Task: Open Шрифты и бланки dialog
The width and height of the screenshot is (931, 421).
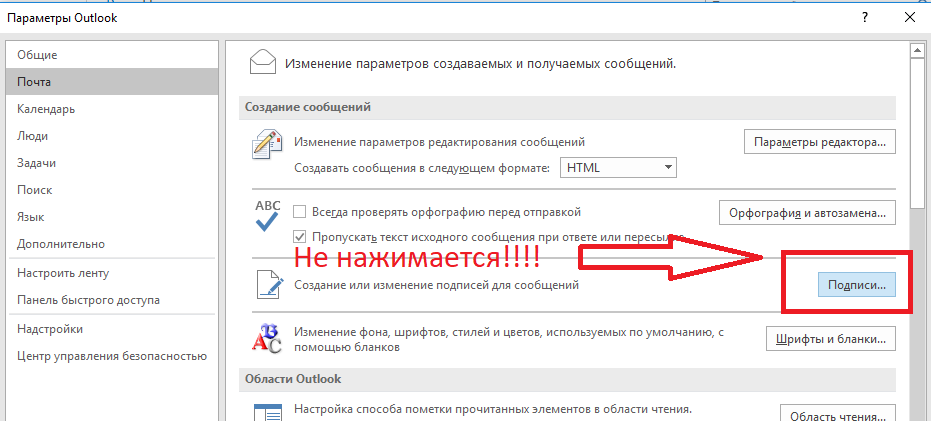Action: (831, 340)
